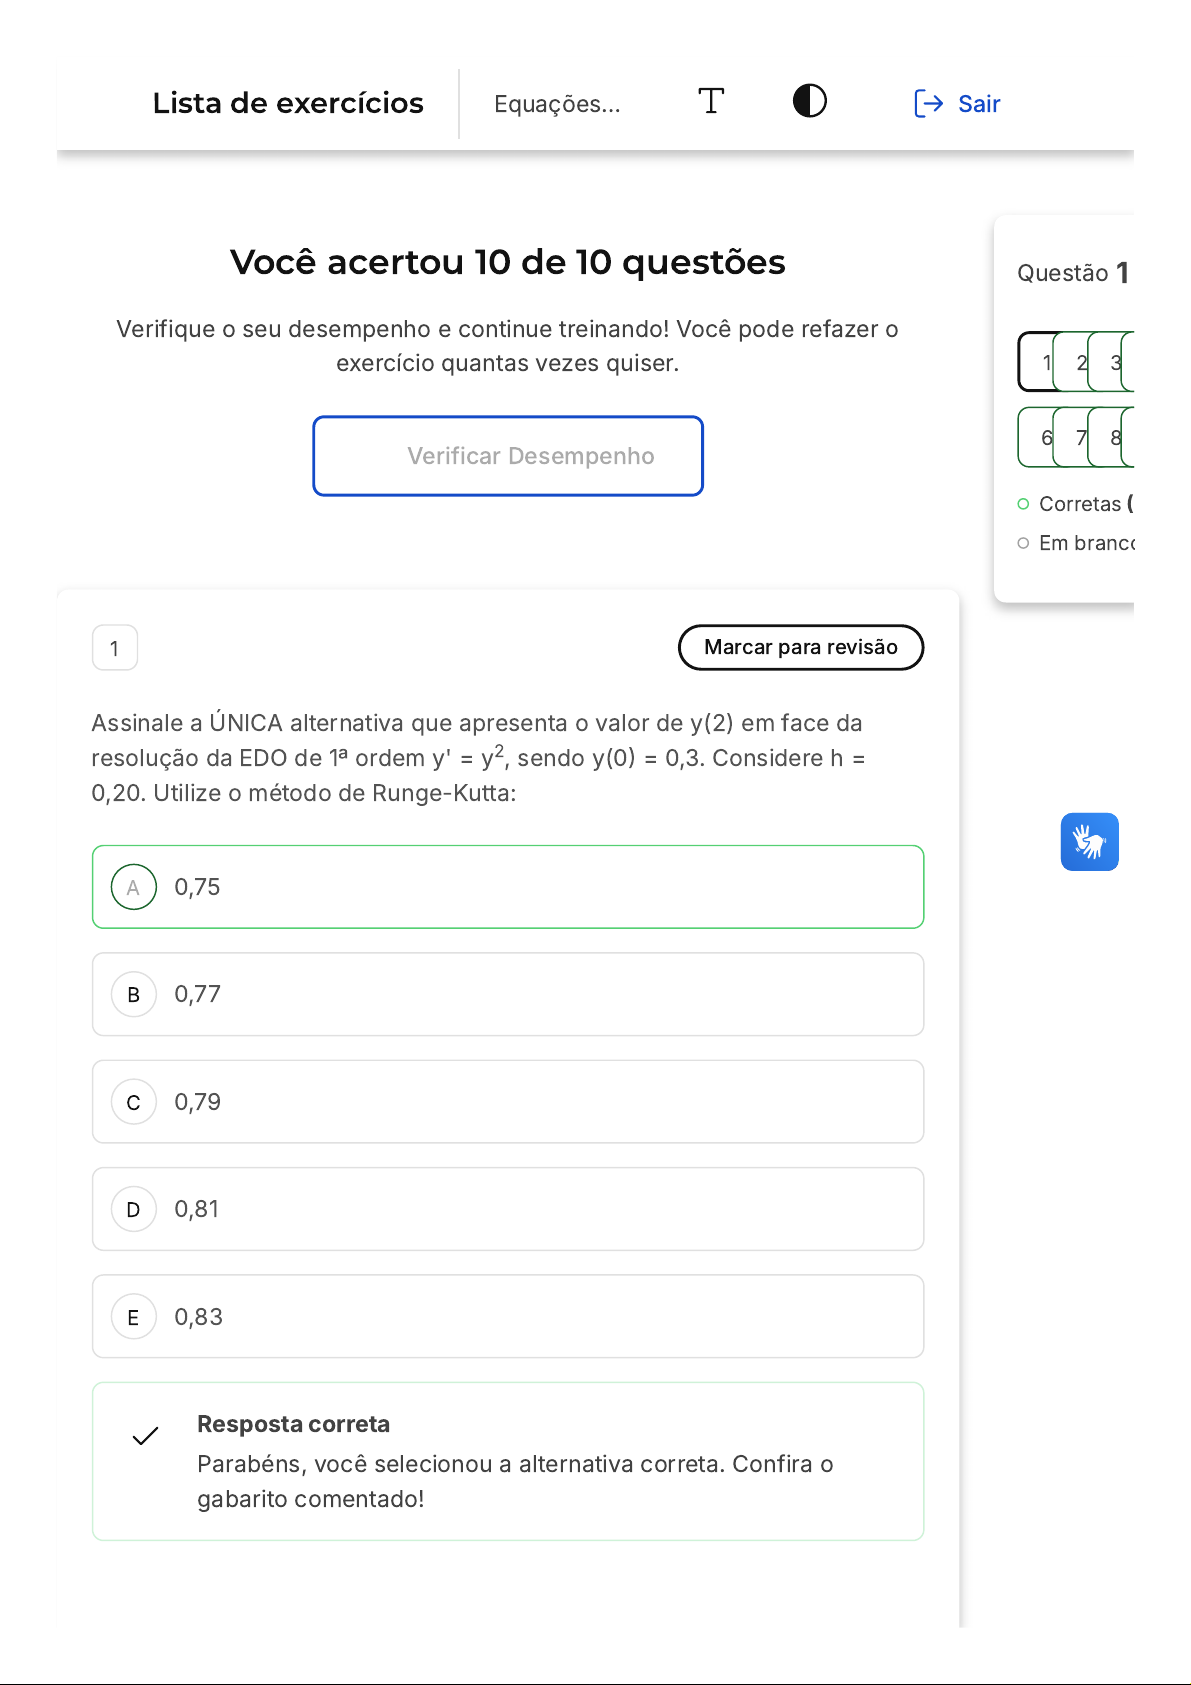Select answer option A with 0,75
The height and width of the screenshot is (1685, 1191).
[507, 887]
